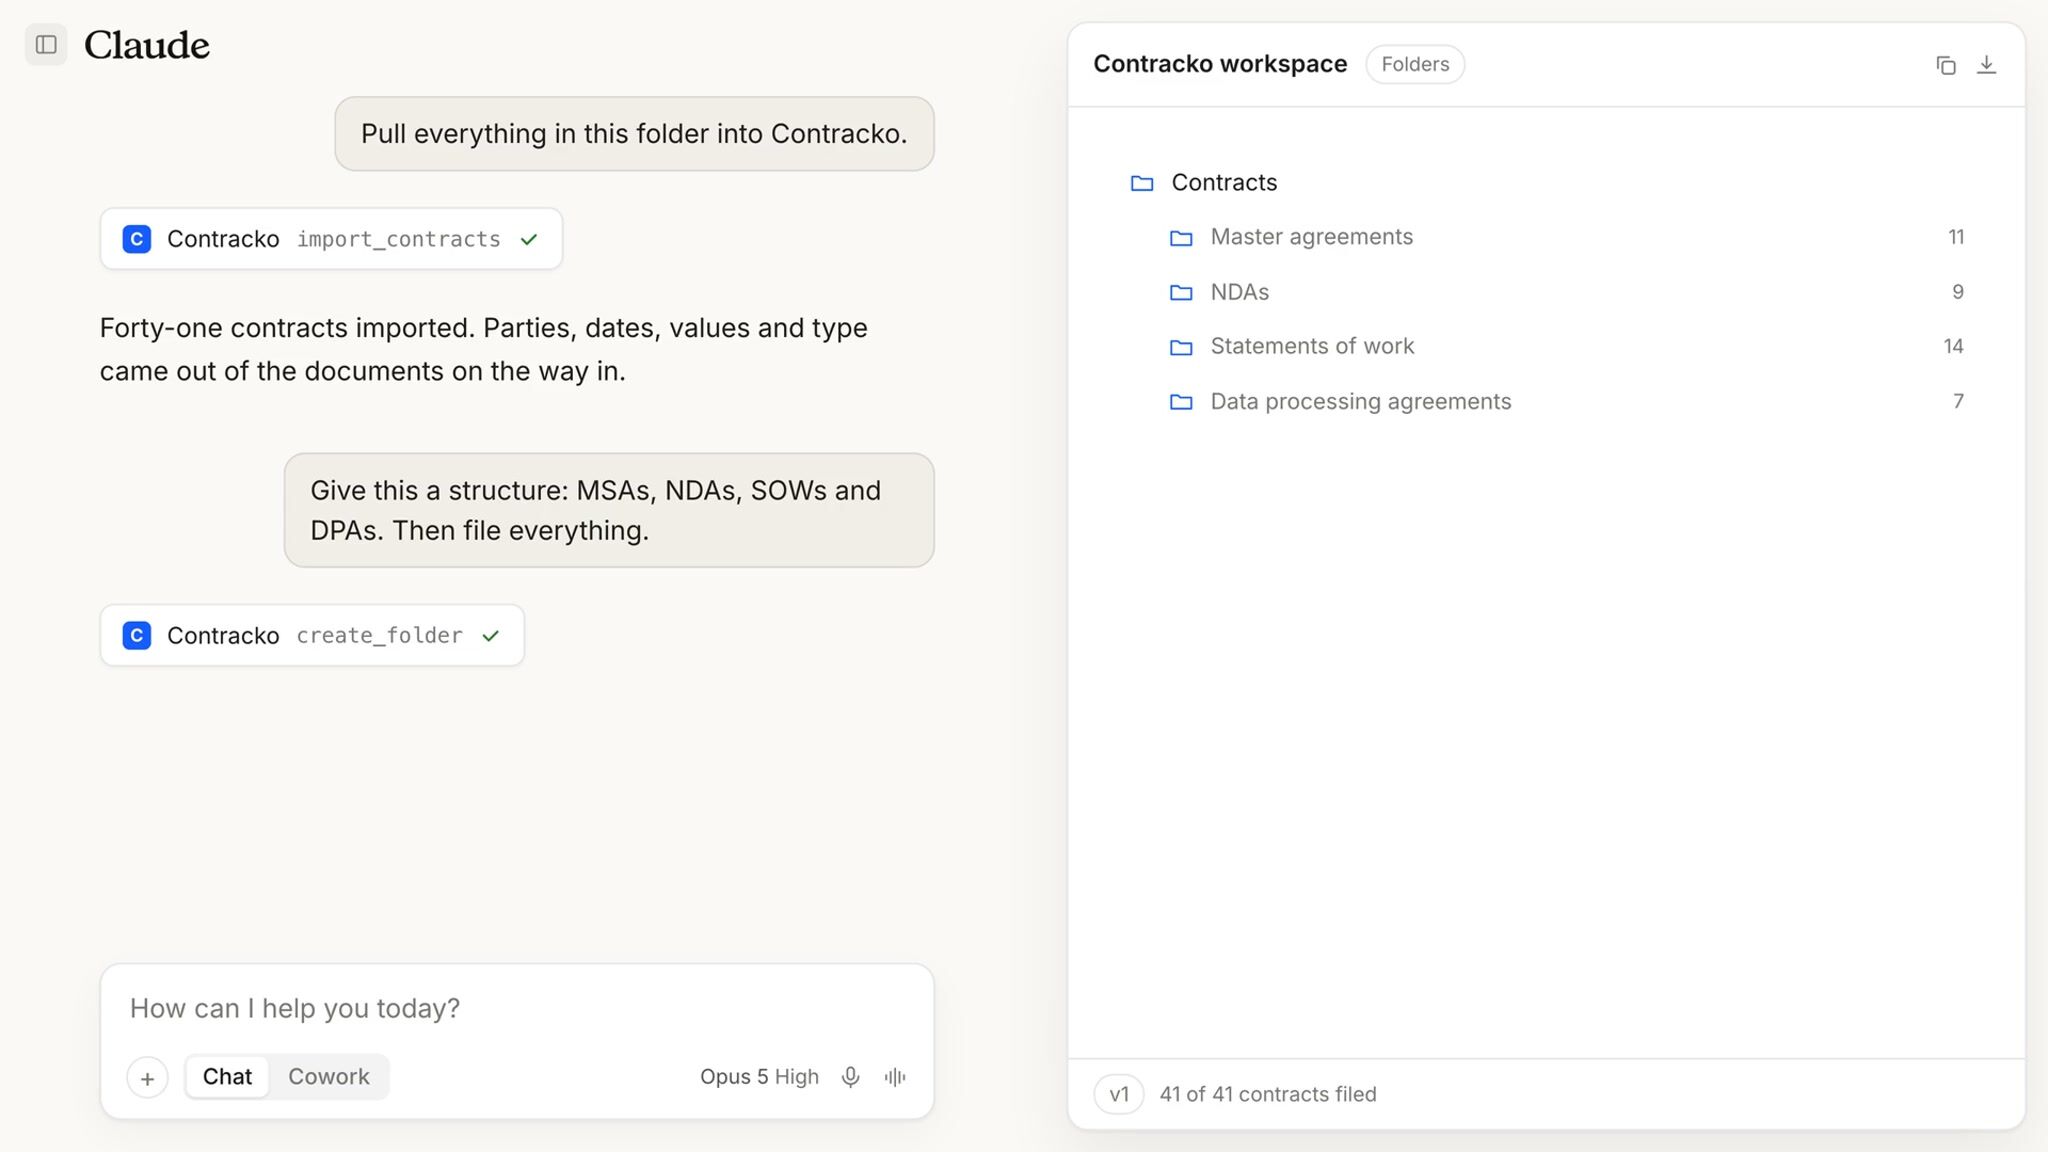Open the v1 version selector
Image resolution: width=2048 pixels, height=1152 pixels.
(x=1119, y=1094)
